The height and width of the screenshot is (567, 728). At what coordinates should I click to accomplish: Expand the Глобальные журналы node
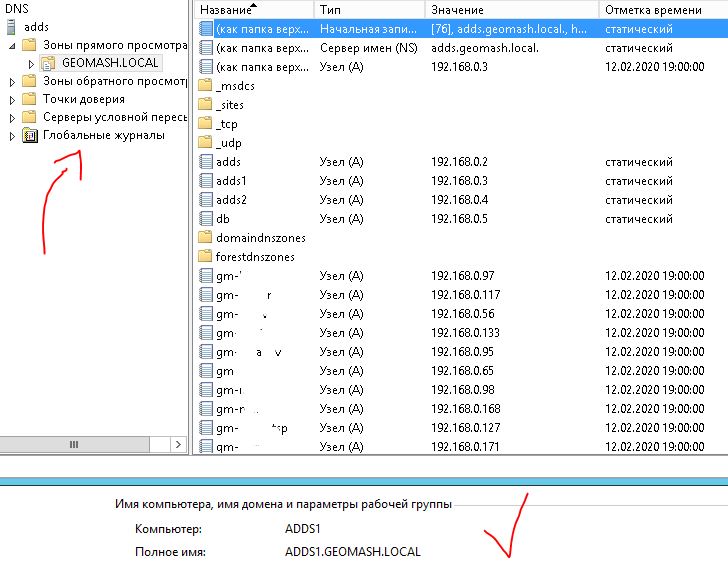click(13, 136)
